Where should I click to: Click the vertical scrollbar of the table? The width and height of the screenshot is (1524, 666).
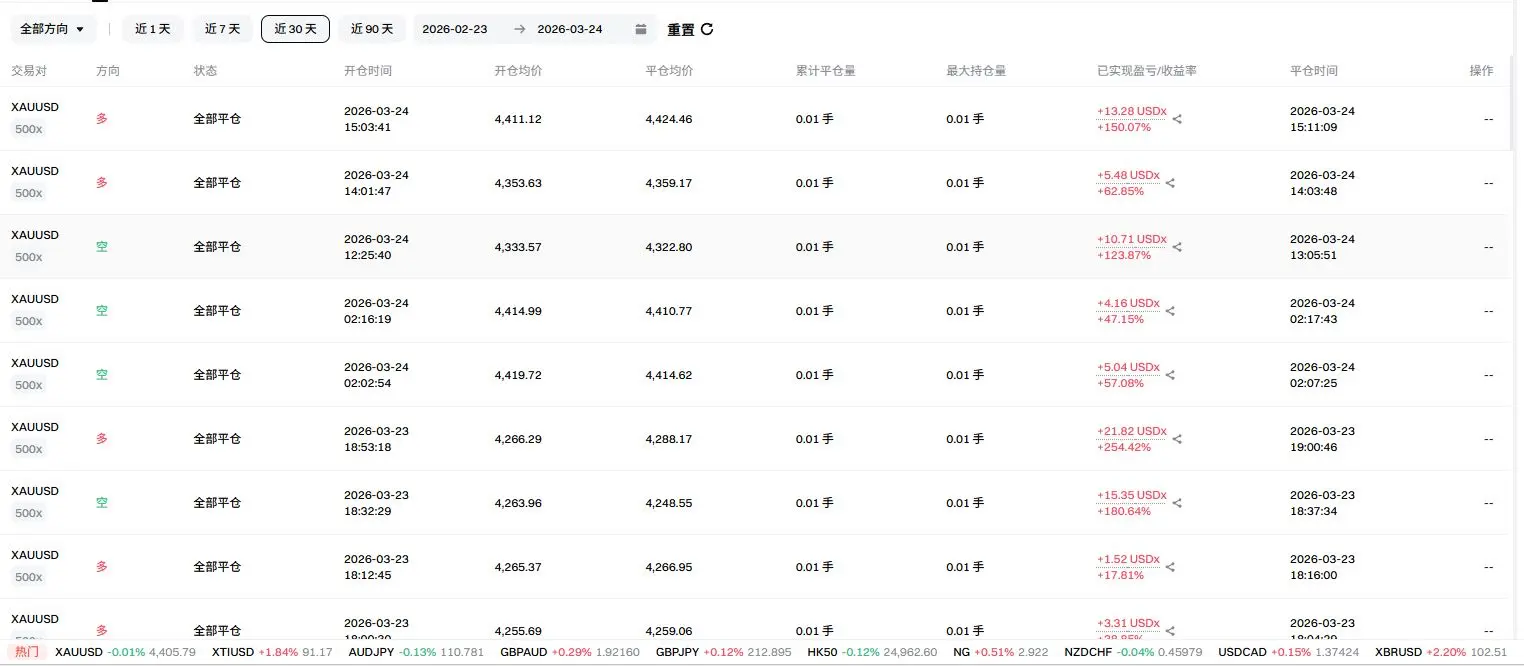[1512, 105]
